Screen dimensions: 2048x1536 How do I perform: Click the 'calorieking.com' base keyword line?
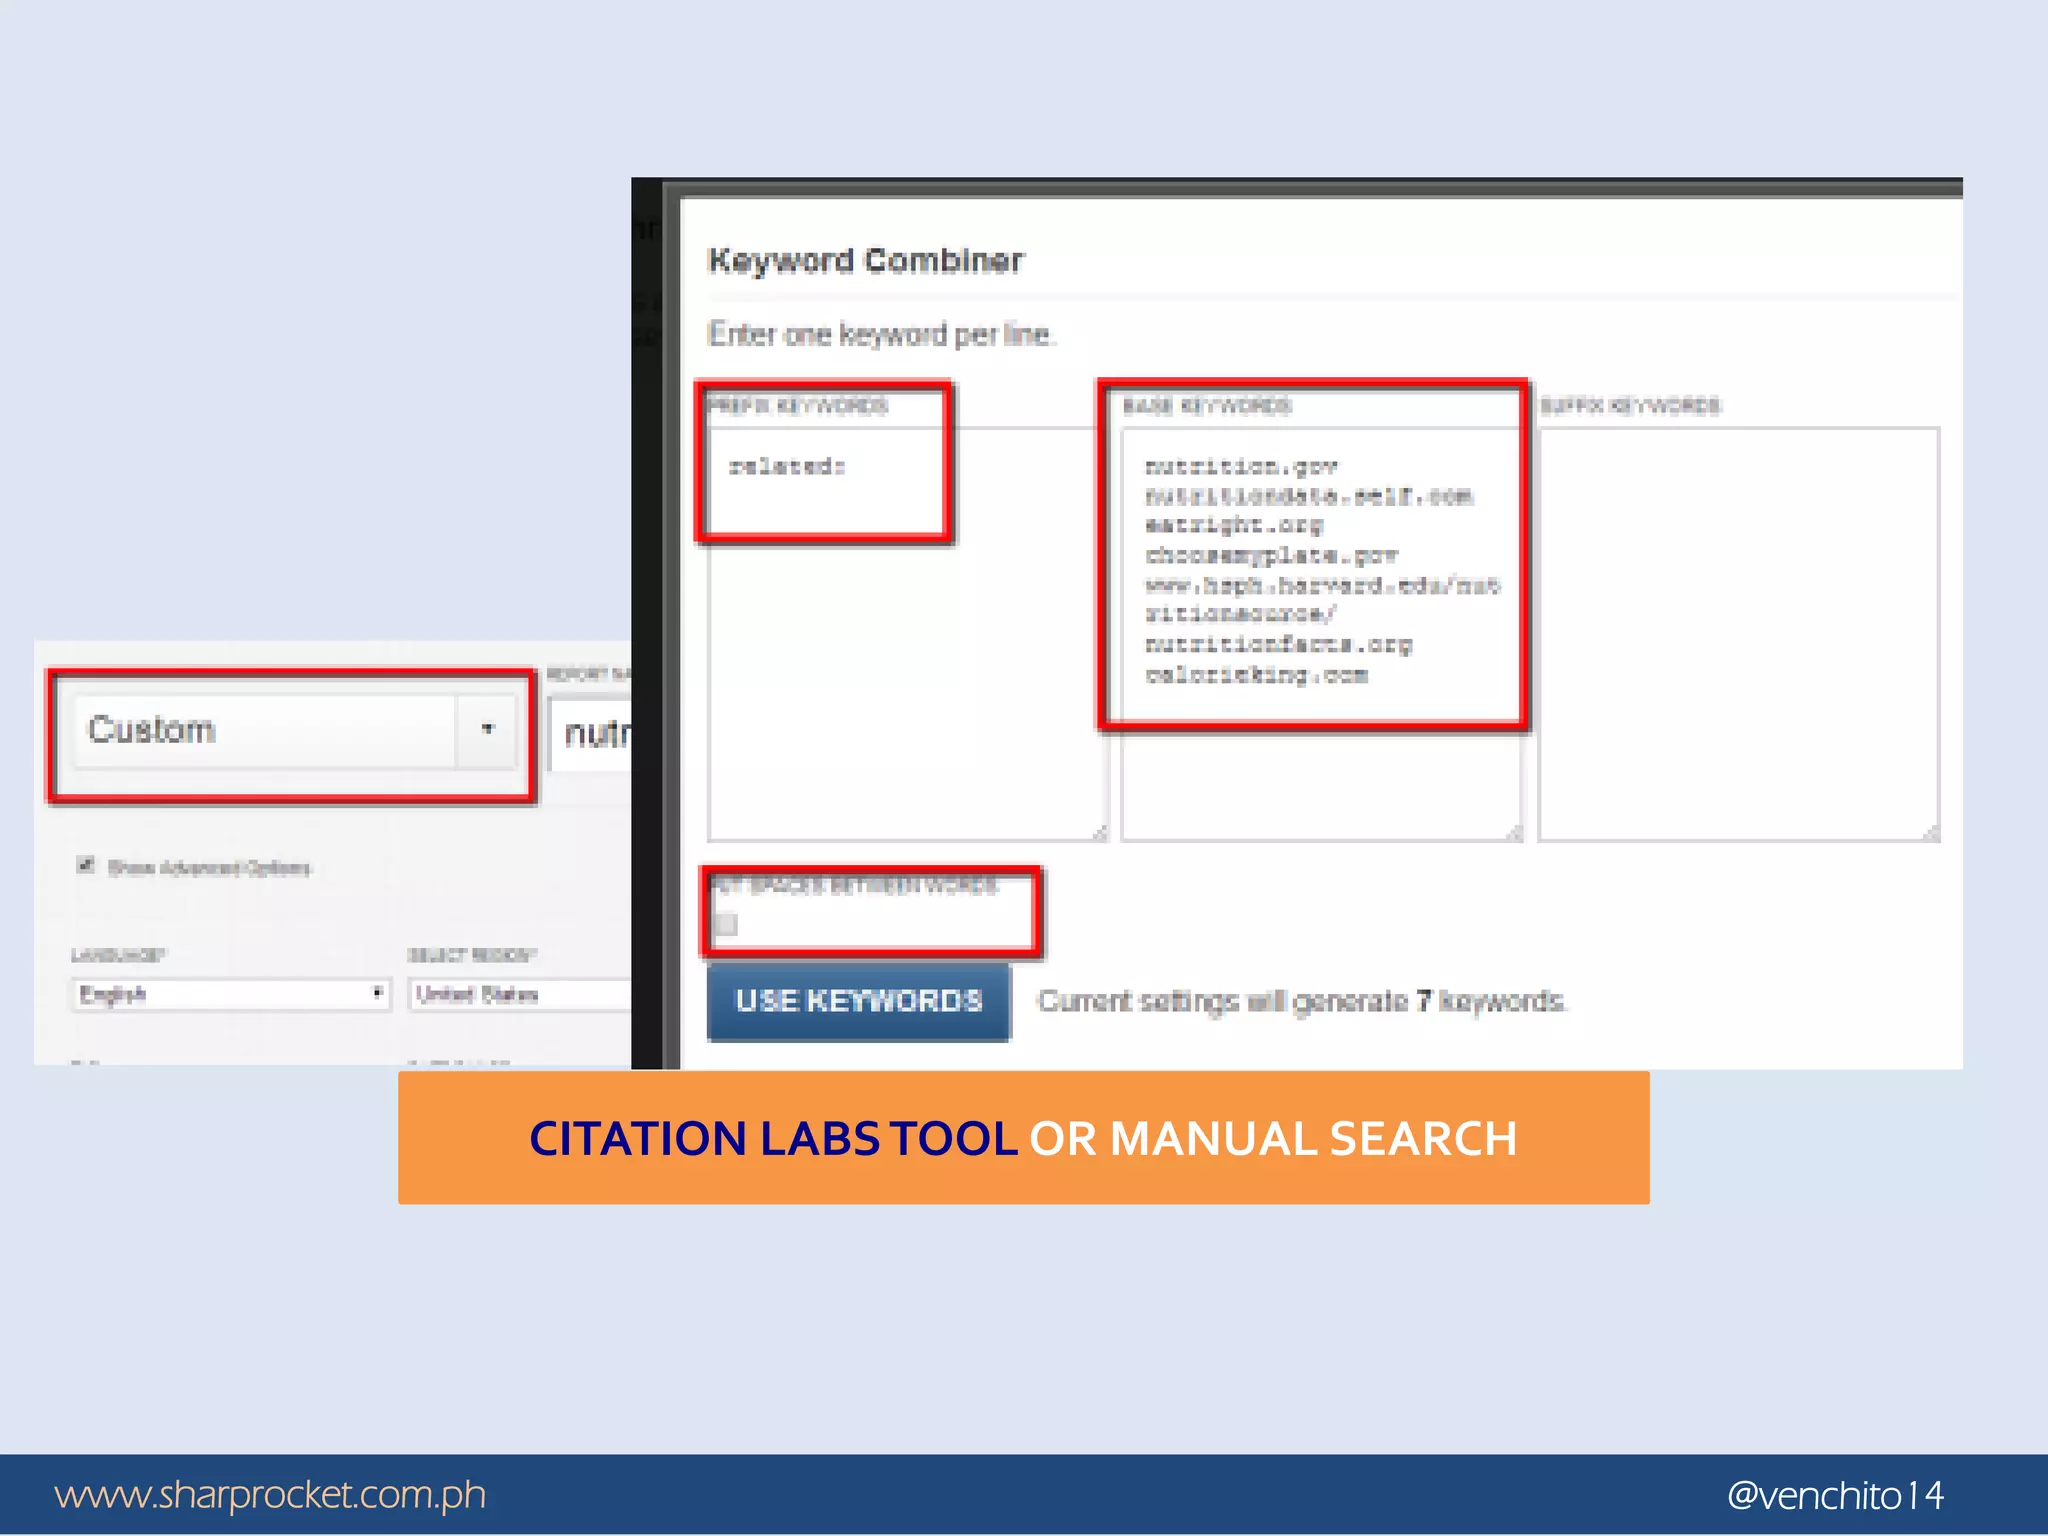[1257, 675]
